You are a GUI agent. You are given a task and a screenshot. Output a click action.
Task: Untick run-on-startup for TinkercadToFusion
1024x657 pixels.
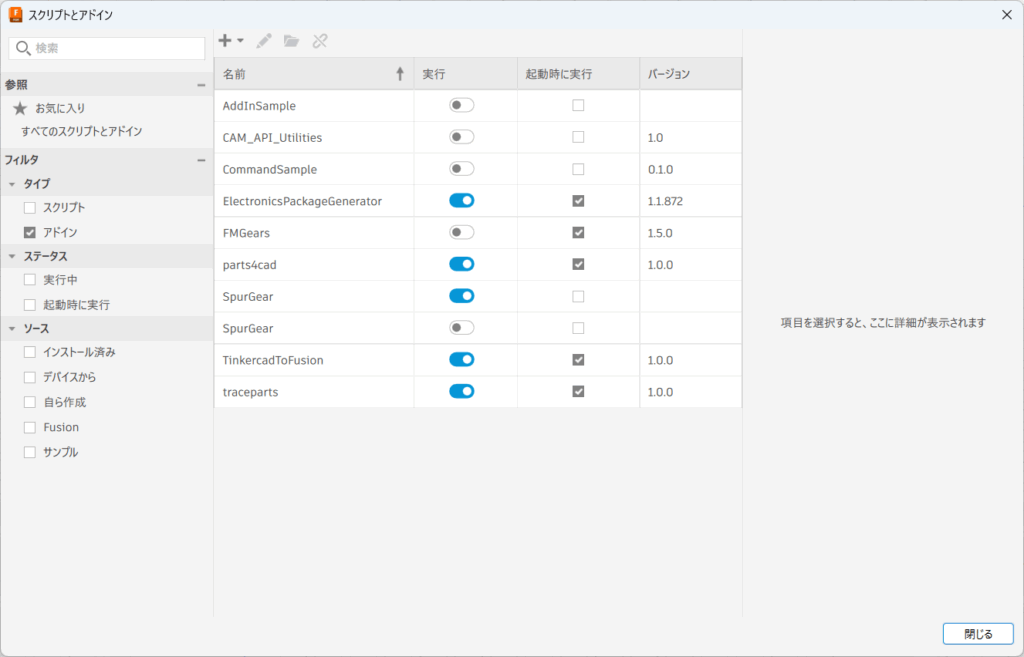[578, 360]
